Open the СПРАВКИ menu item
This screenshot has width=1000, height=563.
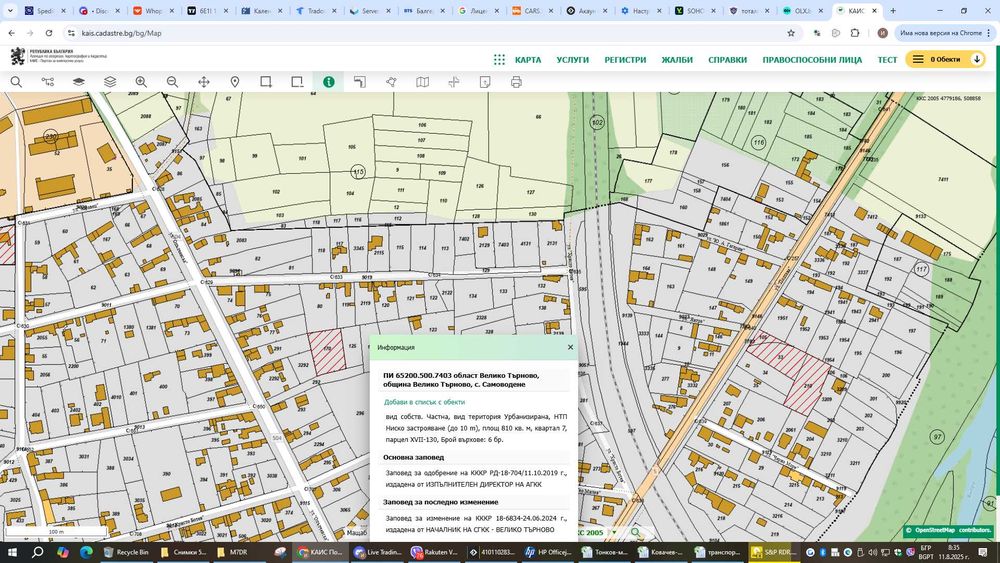pos(727,60)
